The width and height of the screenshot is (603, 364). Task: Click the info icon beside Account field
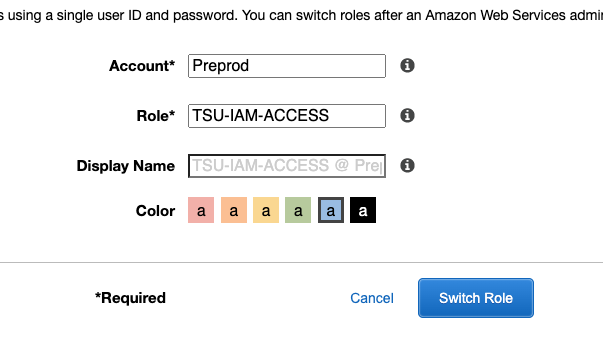click(407, 65)
